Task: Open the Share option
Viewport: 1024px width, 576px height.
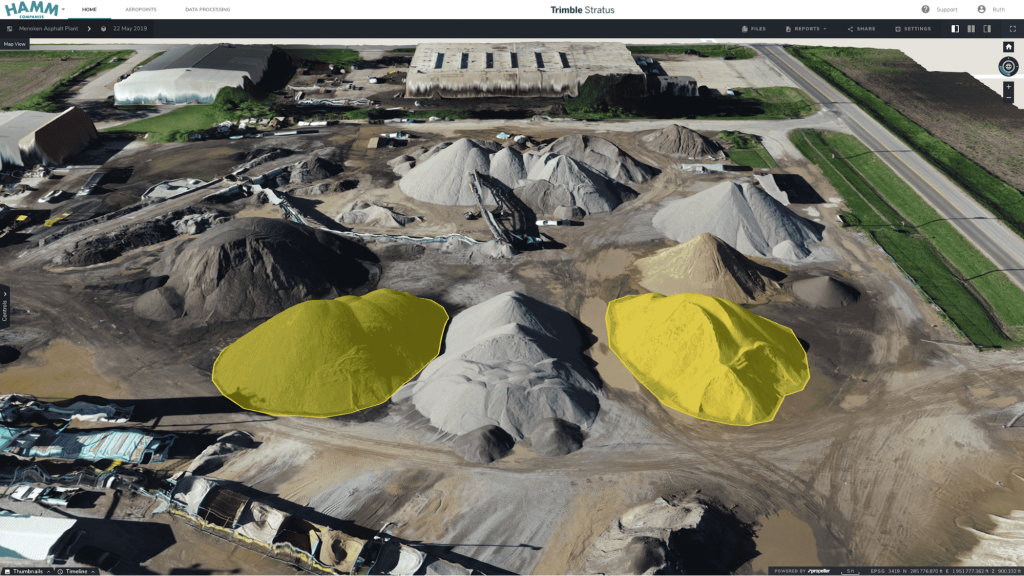Action: [x=861, y=29]
